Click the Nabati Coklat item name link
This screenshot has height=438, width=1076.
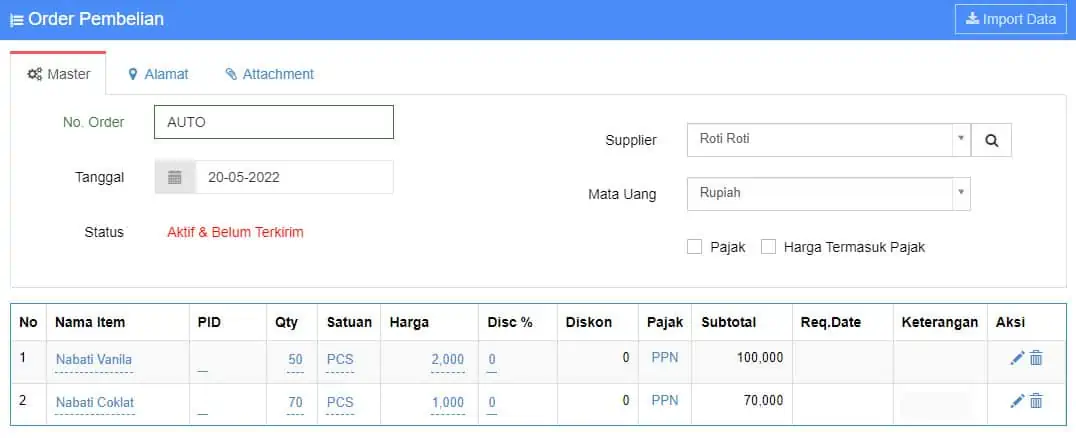tap(94, 402)
